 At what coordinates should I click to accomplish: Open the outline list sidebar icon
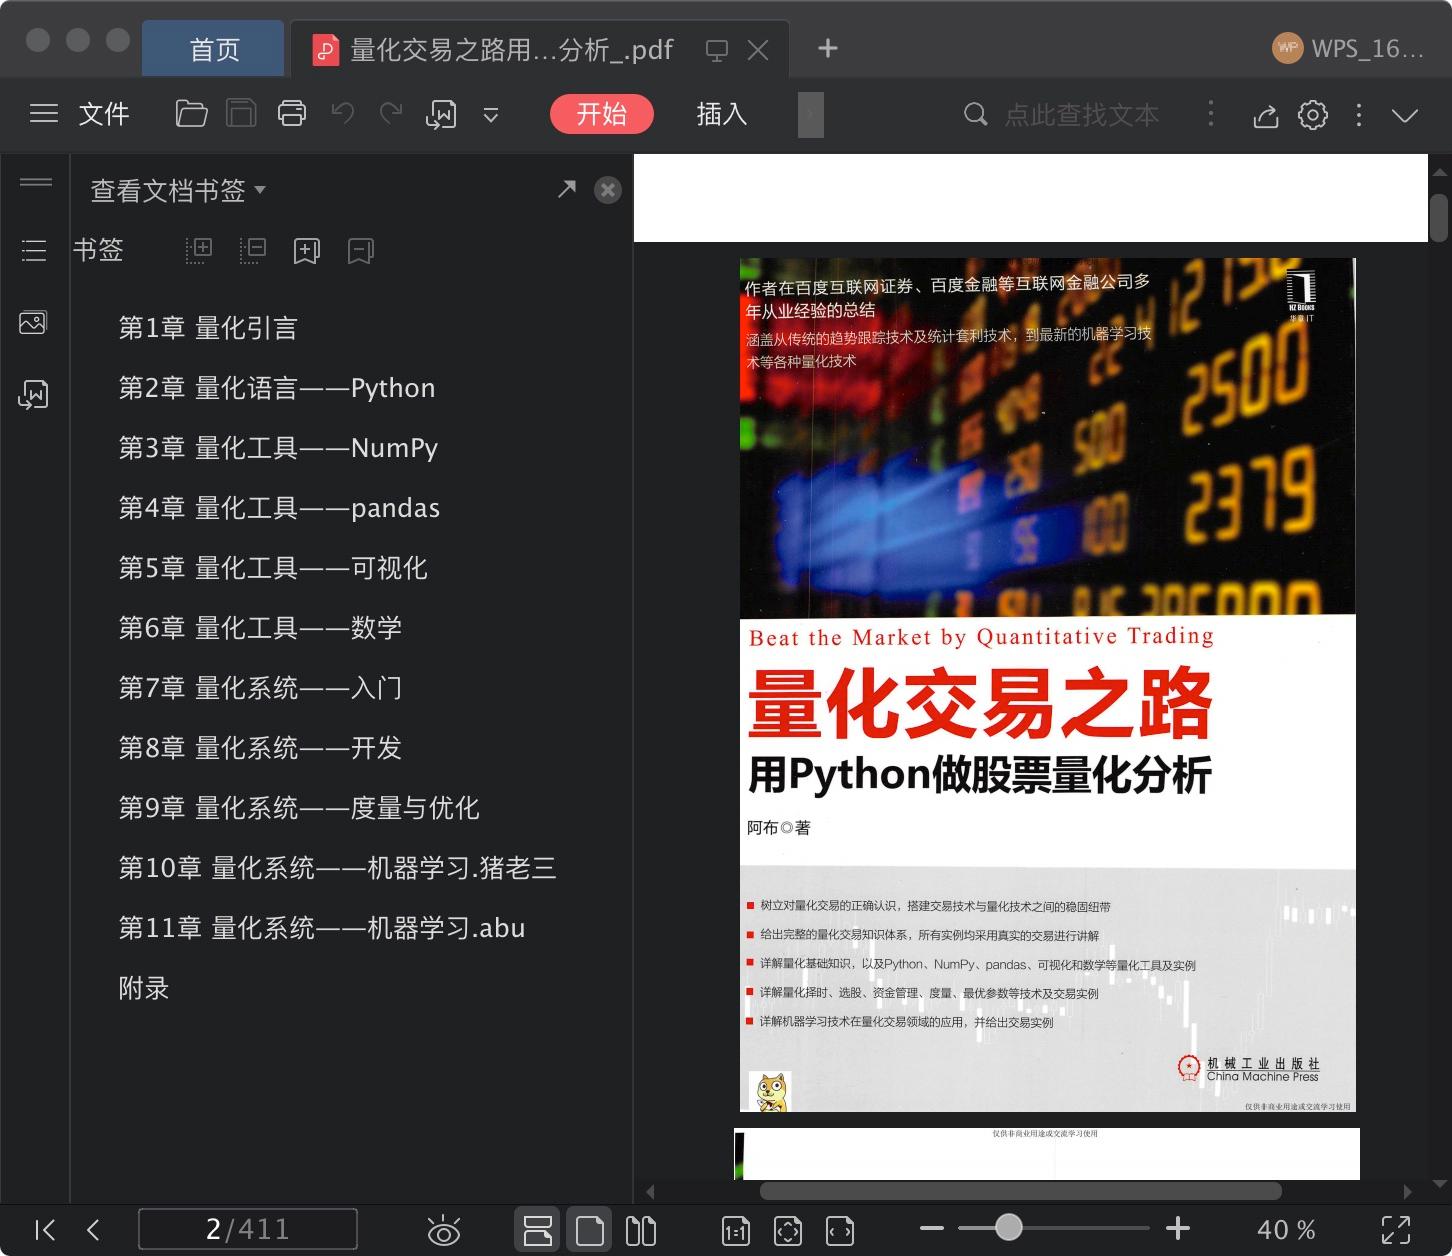(34, 250)
